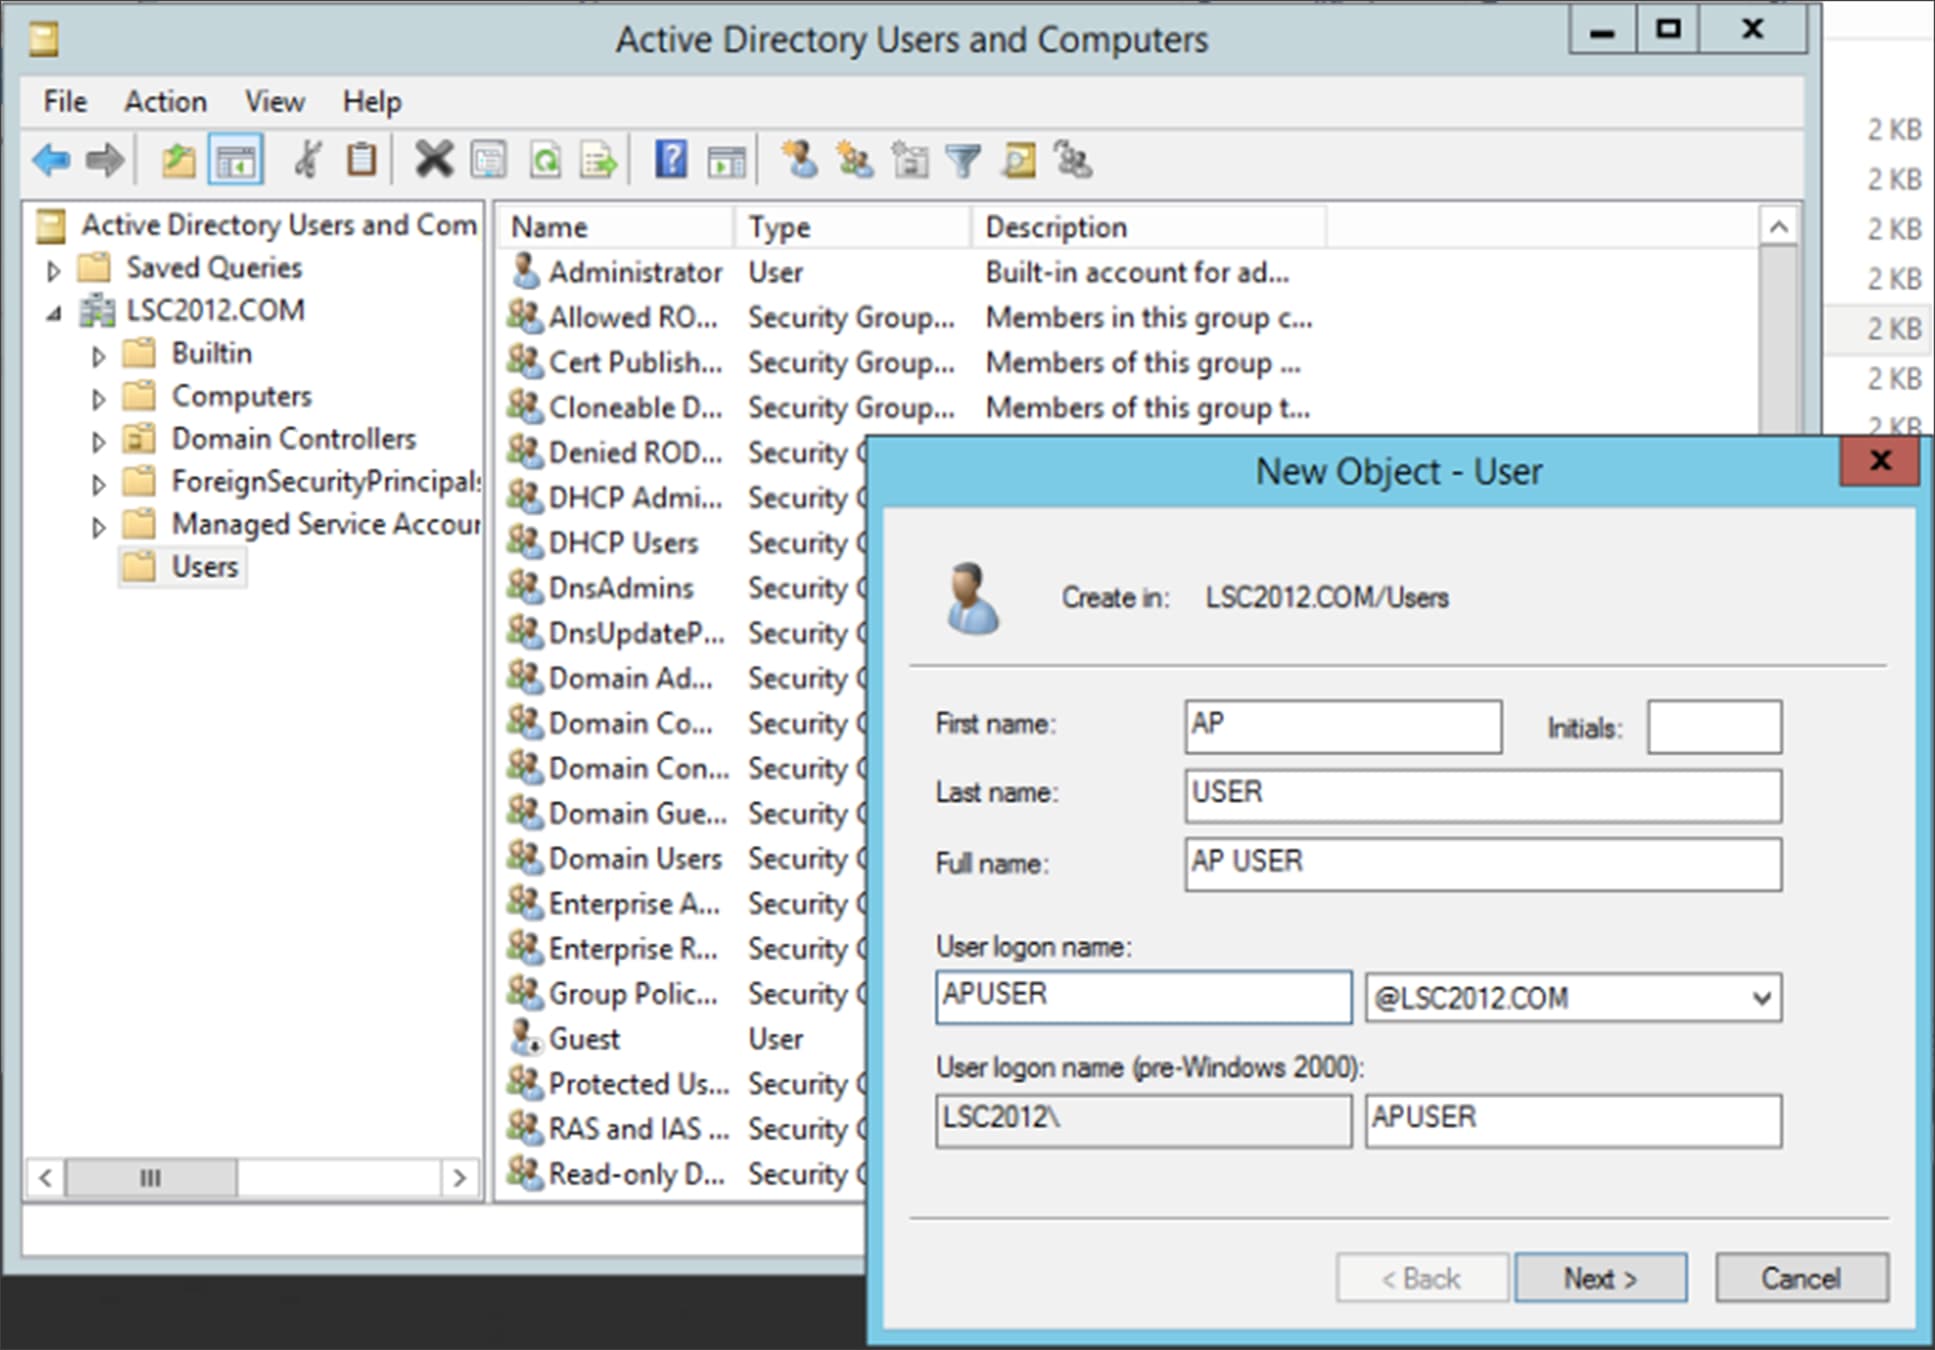Click the Last name input field

pyautogui.click(x=1483, y=795)
